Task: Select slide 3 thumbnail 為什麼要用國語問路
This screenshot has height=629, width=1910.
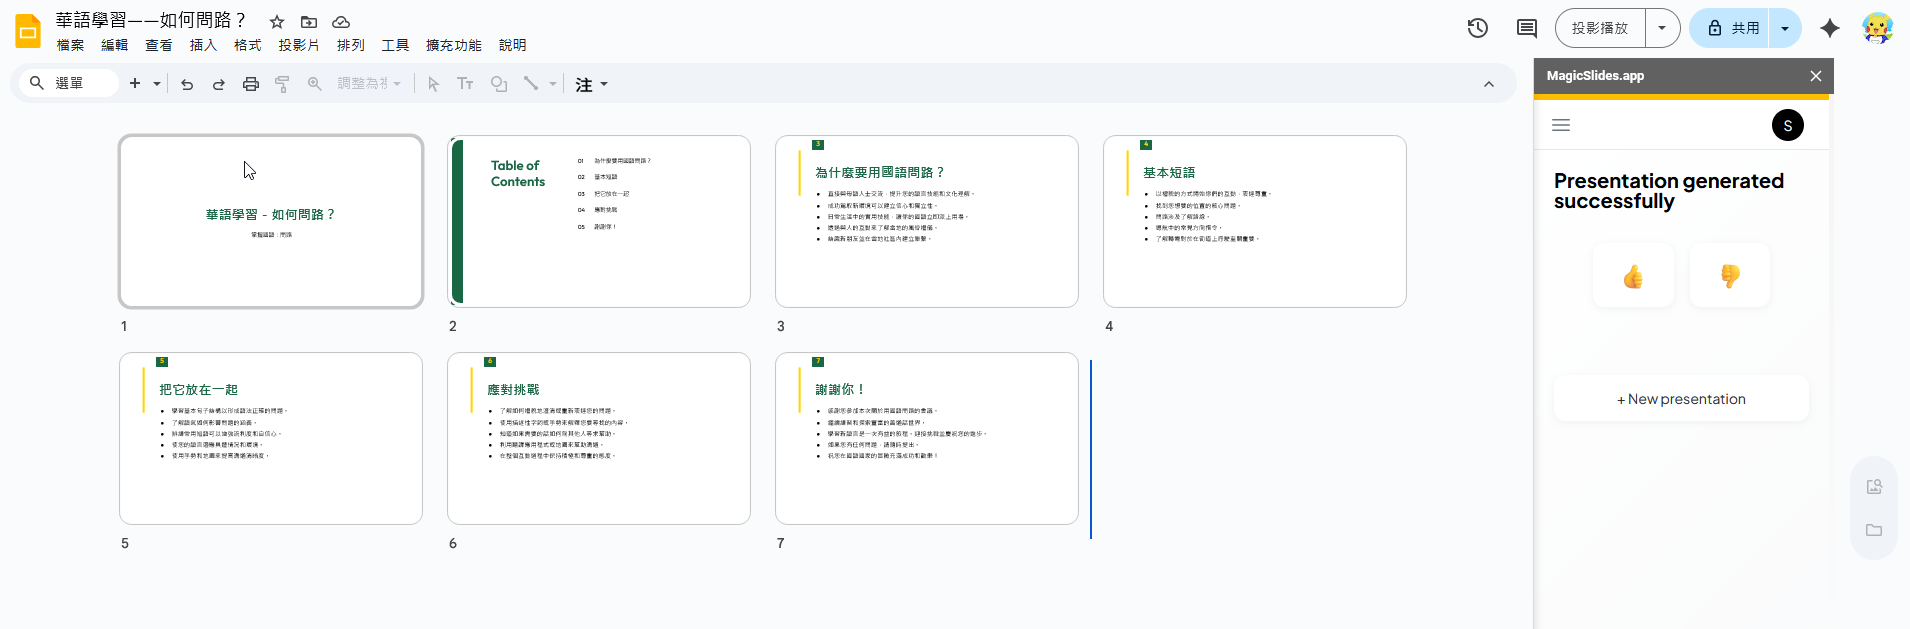Action: tap(926, 221)
